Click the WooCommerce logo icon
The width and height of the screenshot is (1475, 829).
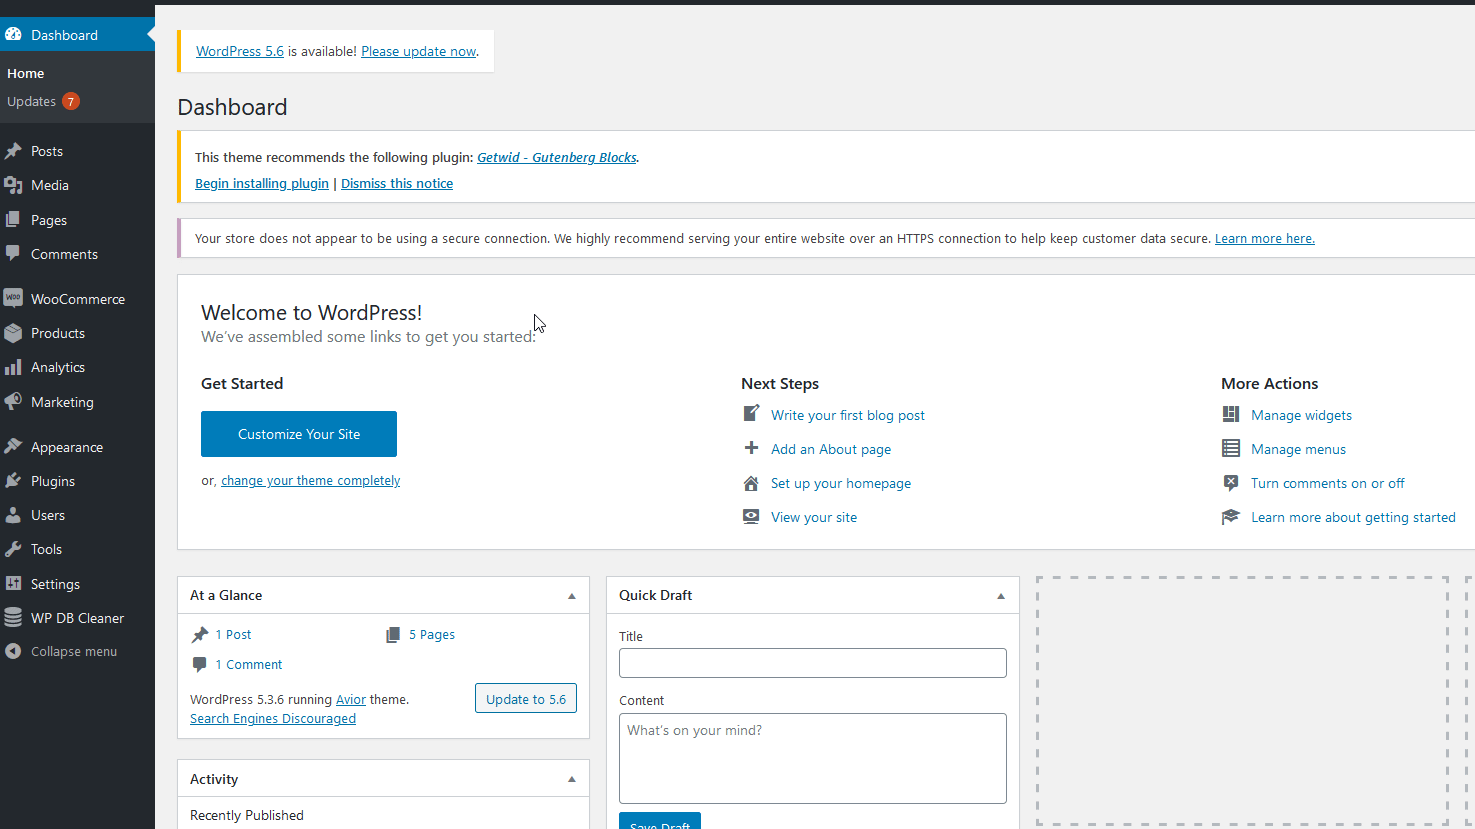[13, 298]
